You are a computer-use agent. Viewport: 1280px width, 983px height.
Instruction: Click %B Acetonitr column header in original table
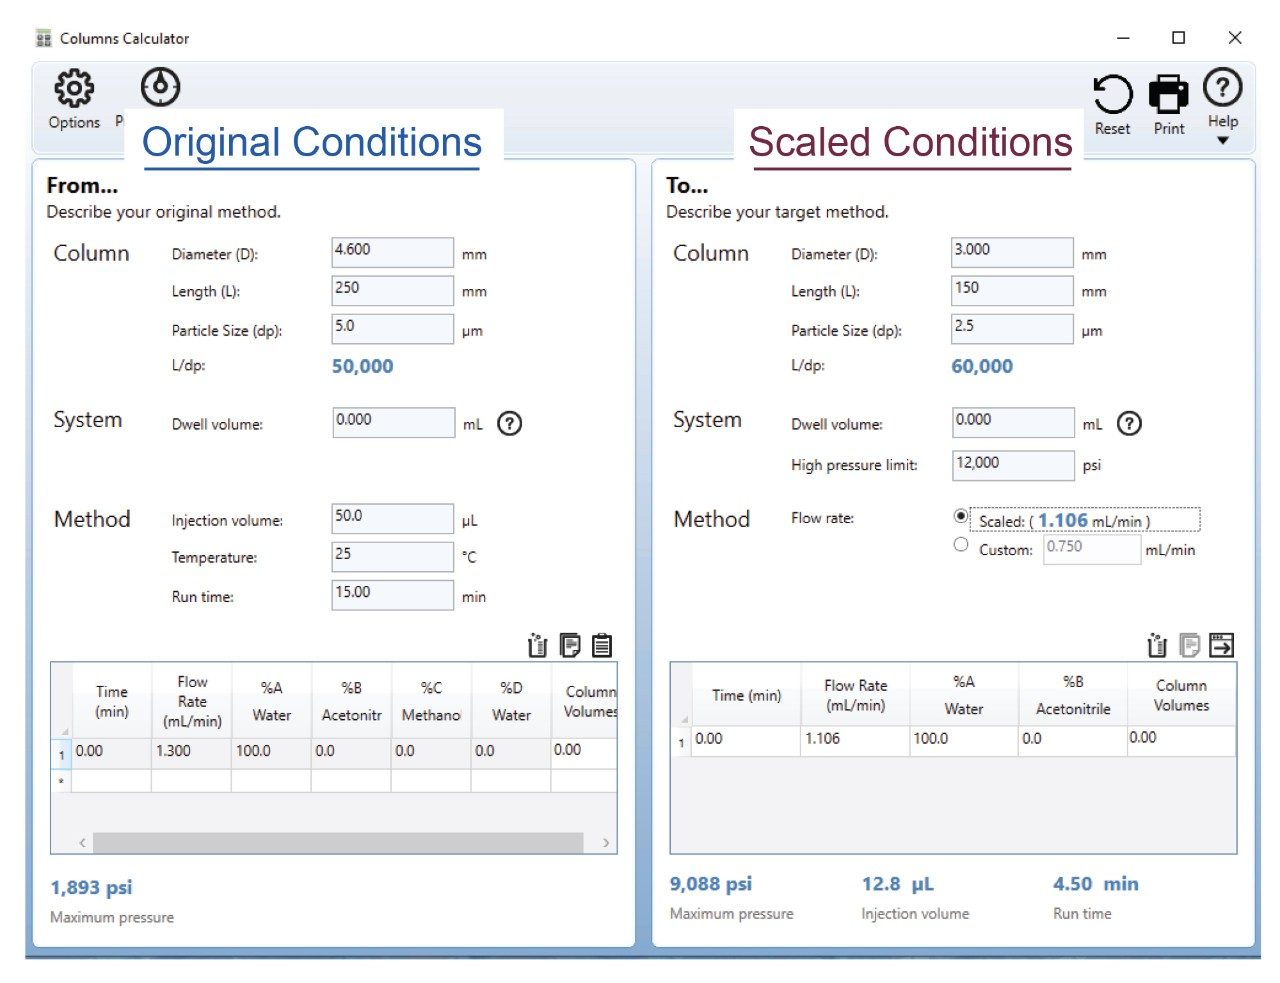[x=351, y=701]
